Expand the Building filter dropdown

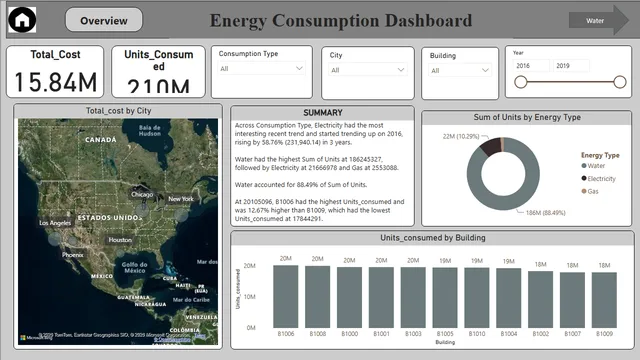460,71
